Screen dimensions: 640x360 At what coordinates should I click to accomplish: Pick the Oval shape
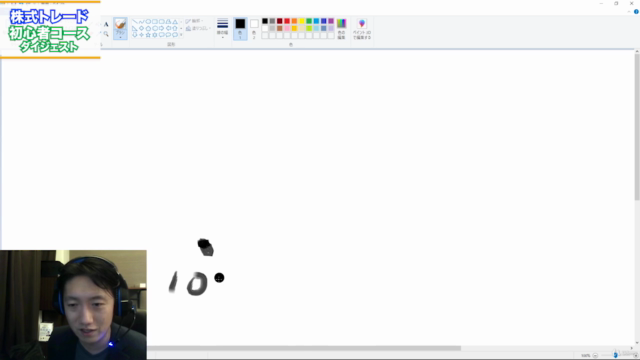click(x=148, y=22)
